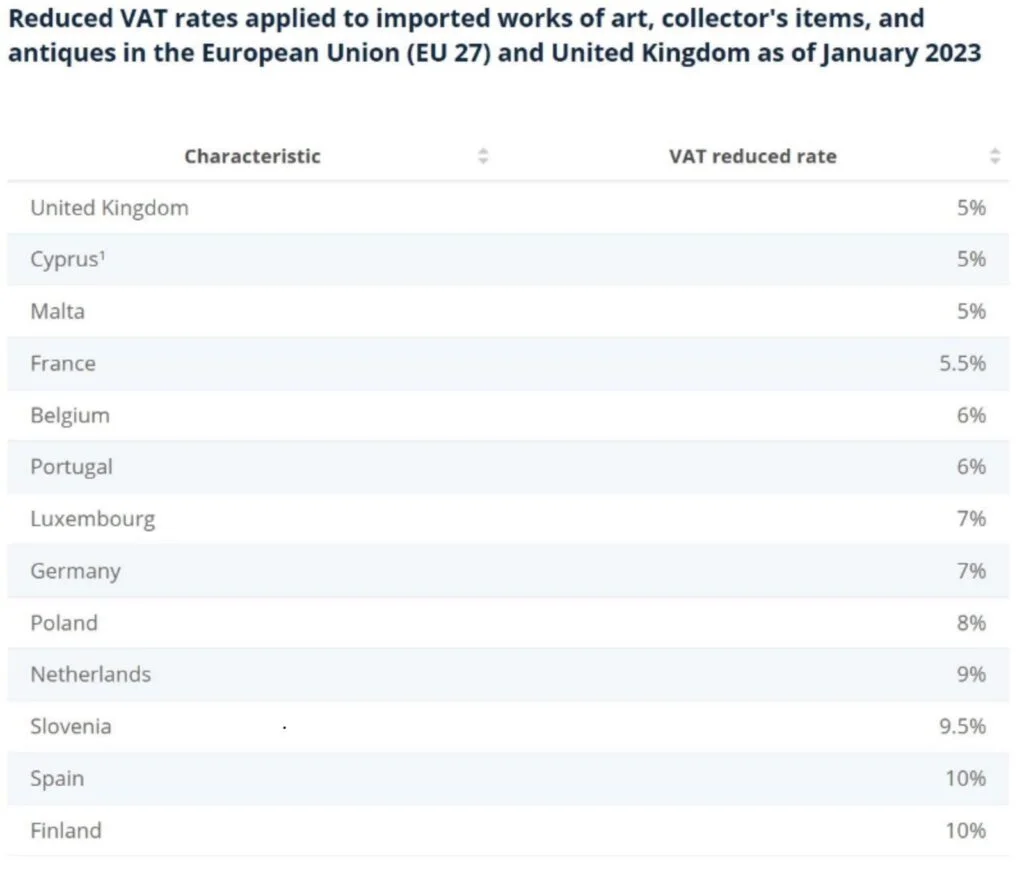Sort table by Characteristic column arrows
The width and height of the screenshot is (1024, 869).
(x=483, y=156)
